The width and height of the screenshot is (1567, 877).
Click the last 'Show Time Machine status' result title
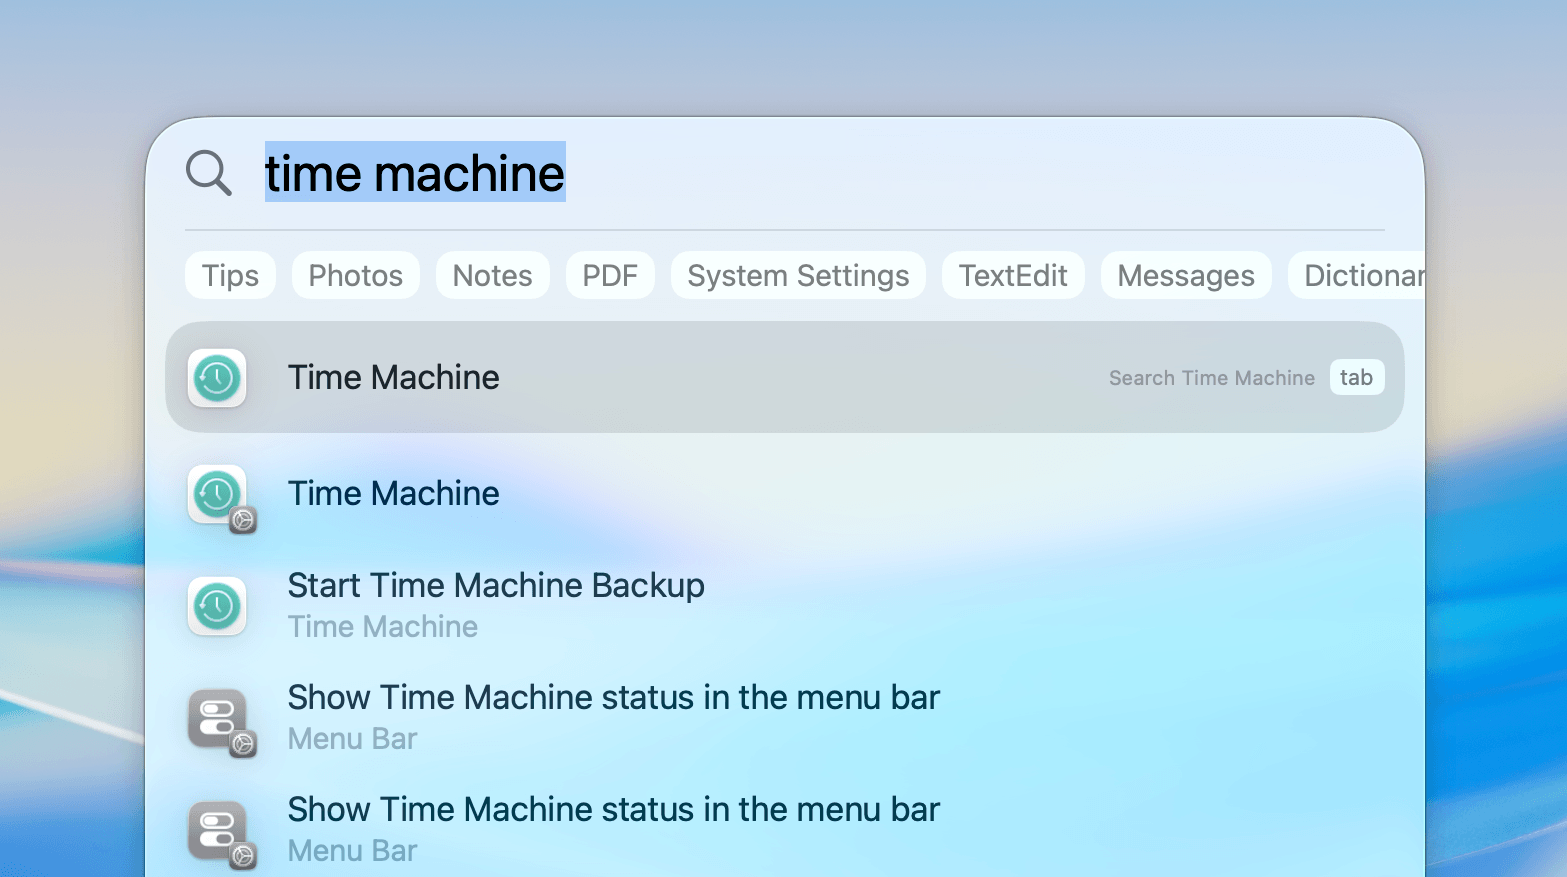click(614, 809)
